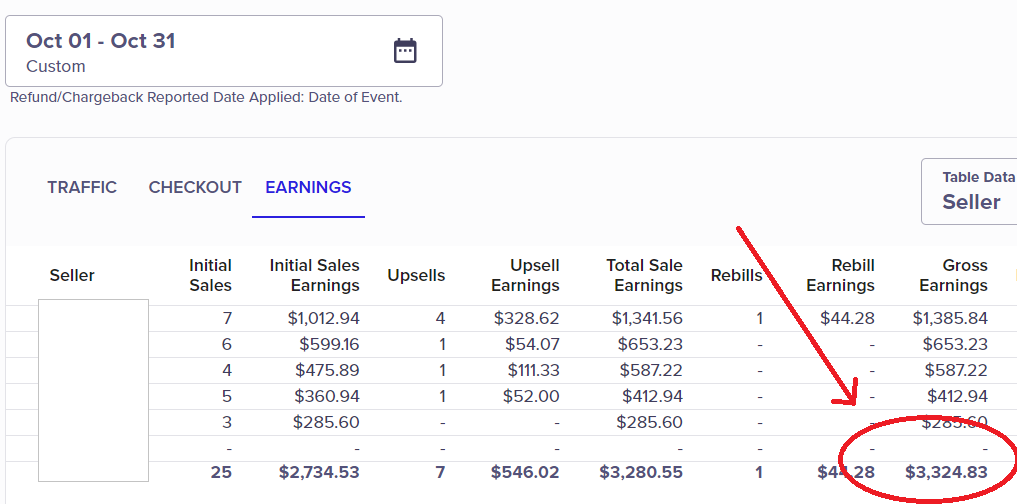Click the Initial Sales Earnings column header
The height and width of the screenshot is (504, 1017).
(x=314, y=275)
